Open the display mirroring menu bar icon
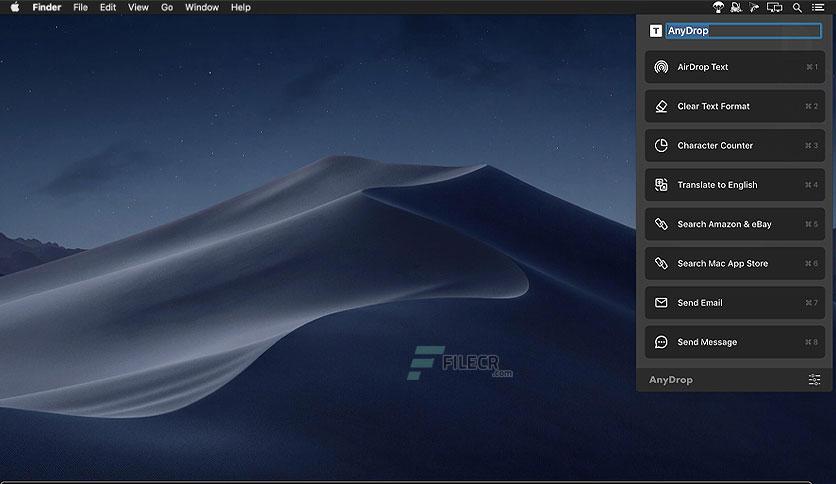The image size is (836, 484). coord(774,7)
